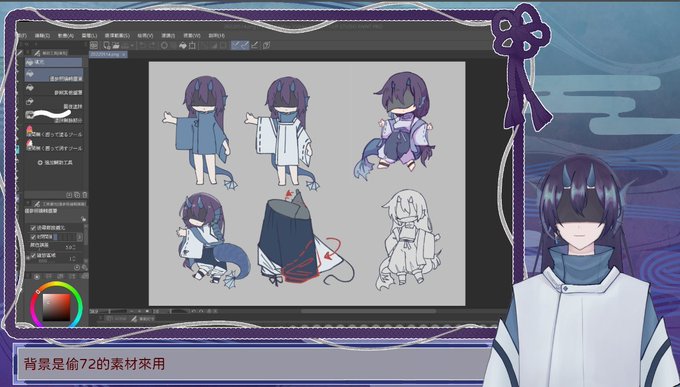Click the canvas rotation slider at bottom
Image resolution: width=680 pixels, height=387 pixels.
tap(171, 312)
